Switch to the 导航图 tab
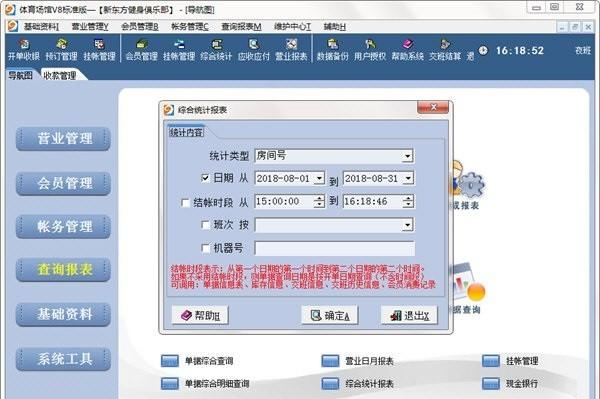This screenshot has width=600, height=399. pos(20,75)
